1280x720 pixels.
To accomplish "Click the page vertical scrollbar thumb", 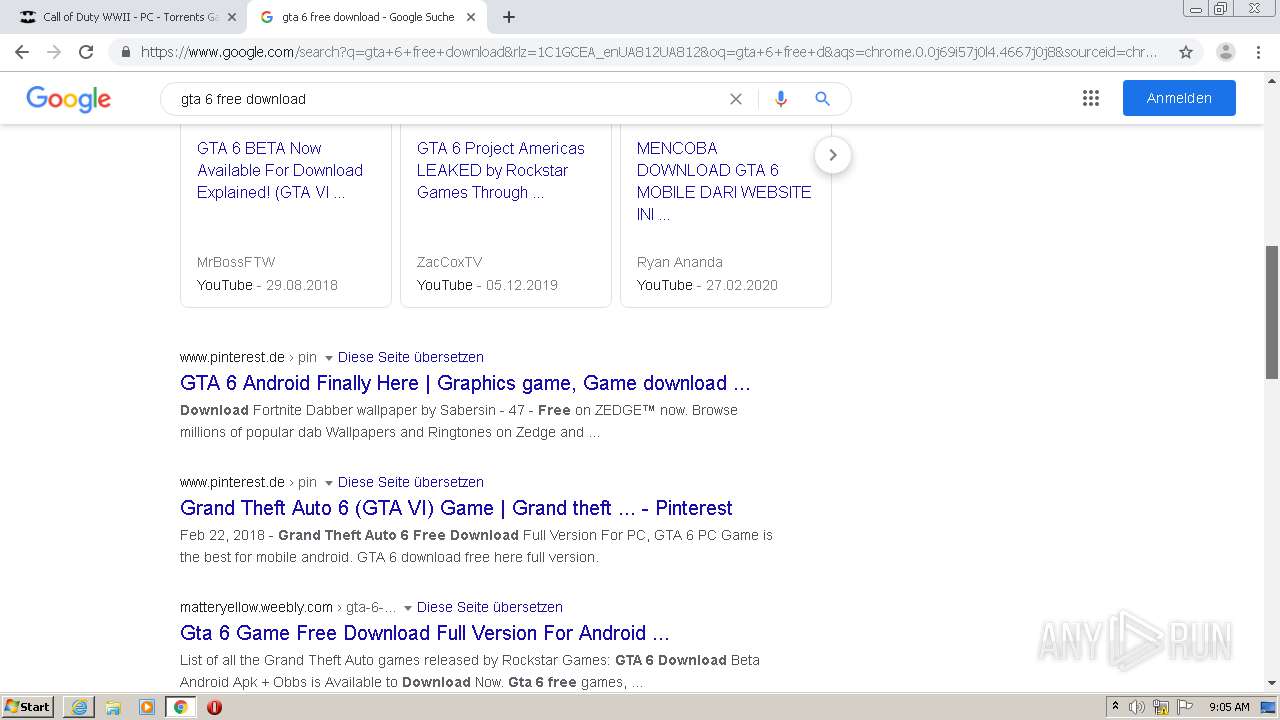I will pos(1272,312).
